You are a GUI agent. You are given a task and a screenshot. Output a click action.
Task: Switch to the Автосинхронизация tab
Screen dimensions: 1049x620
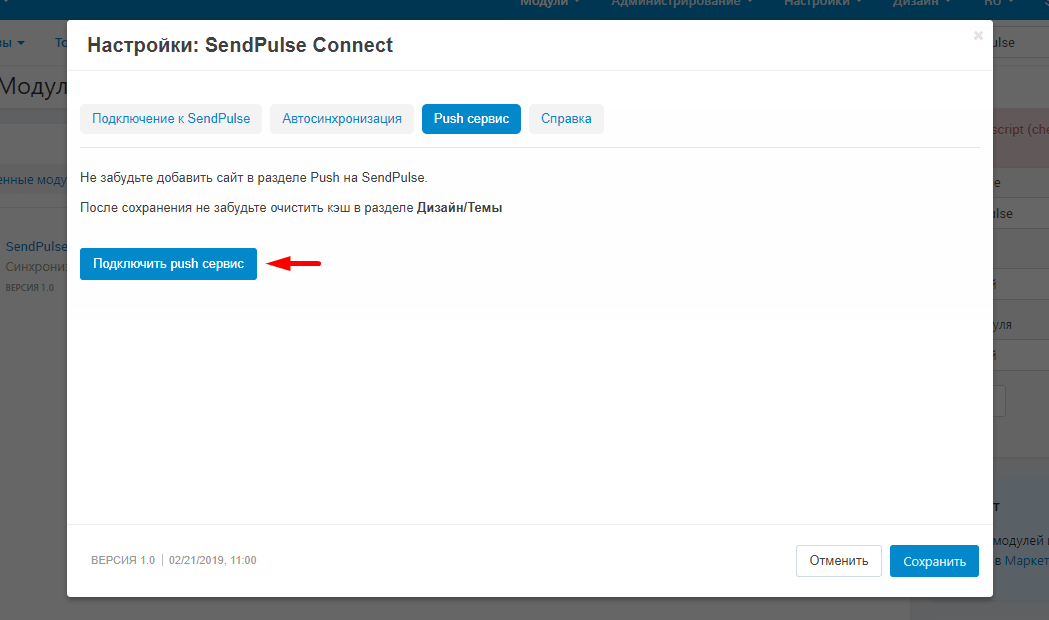click(x=342, y=119)
